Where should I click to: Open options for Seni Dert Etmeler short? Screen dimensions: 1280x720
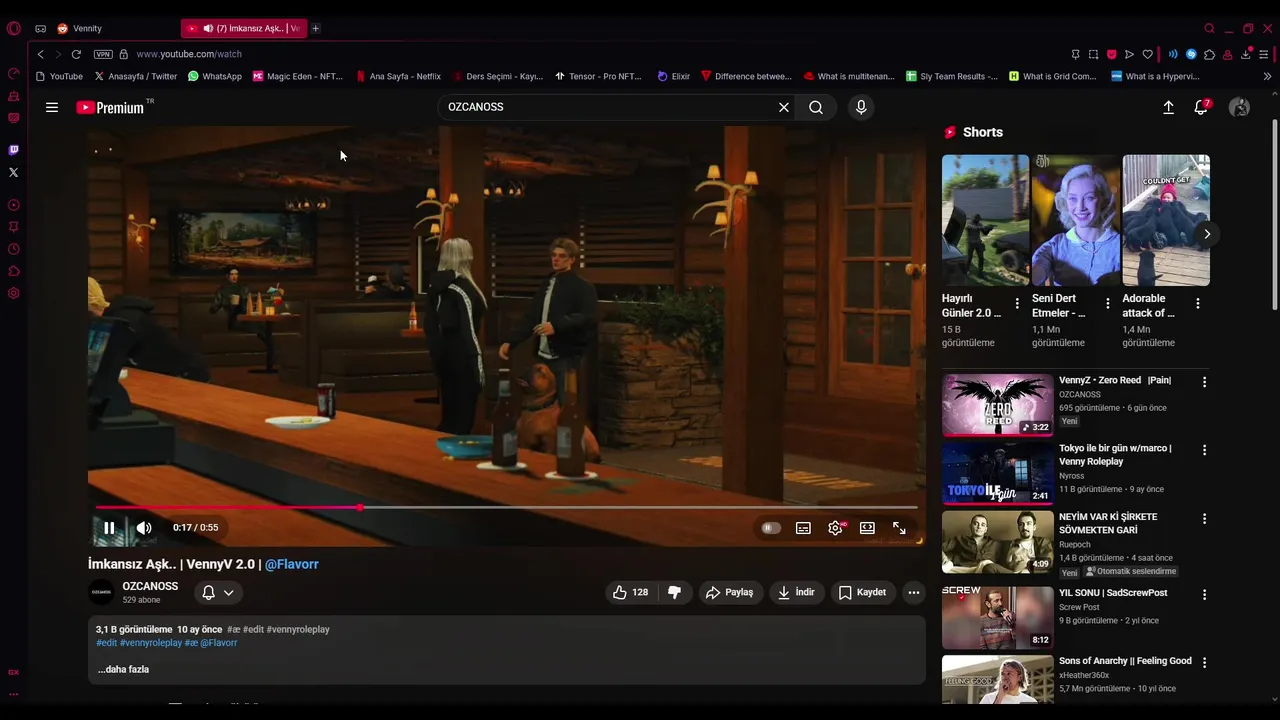point(1107,303)
